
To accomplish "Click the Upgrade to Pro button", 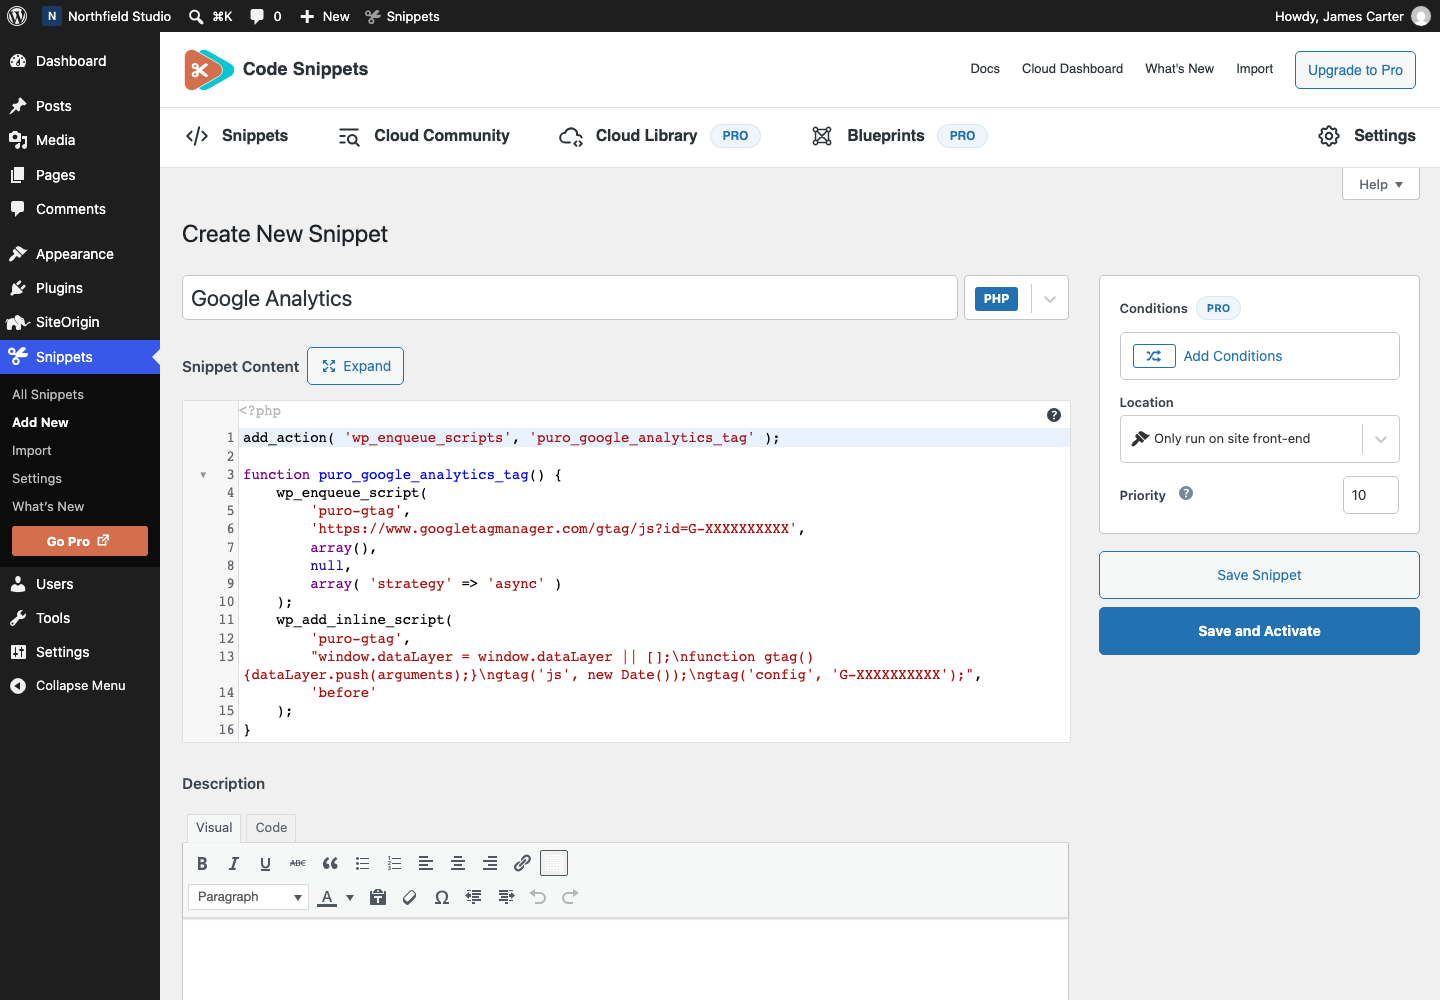I will [1355, 70].
